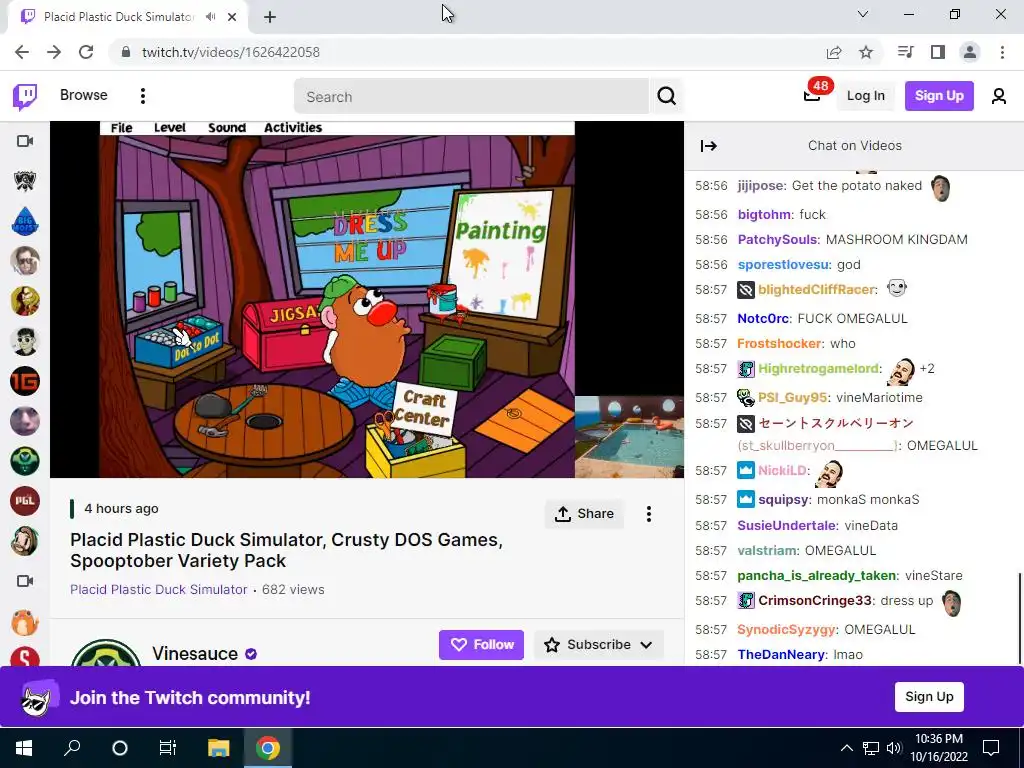This screenshot has width=1024, height=768.
Task: Click username jijipose in chat
Action: pos(760,186)
